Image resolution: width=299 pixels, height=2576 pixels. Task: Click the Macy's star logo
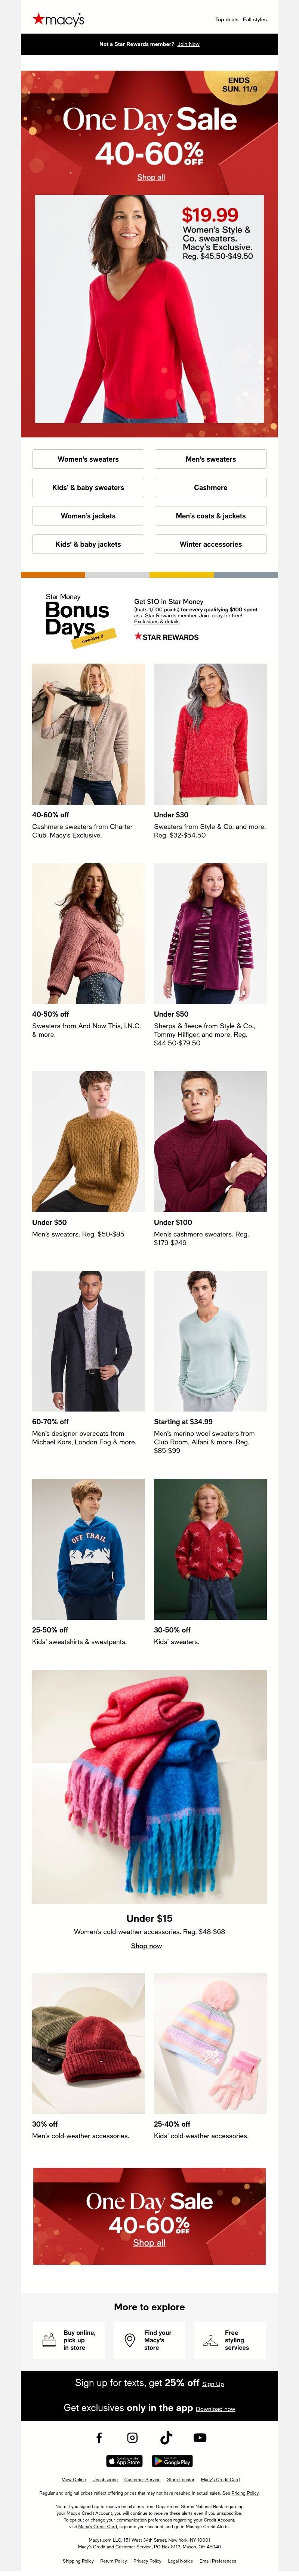click(x=58, y=19)
